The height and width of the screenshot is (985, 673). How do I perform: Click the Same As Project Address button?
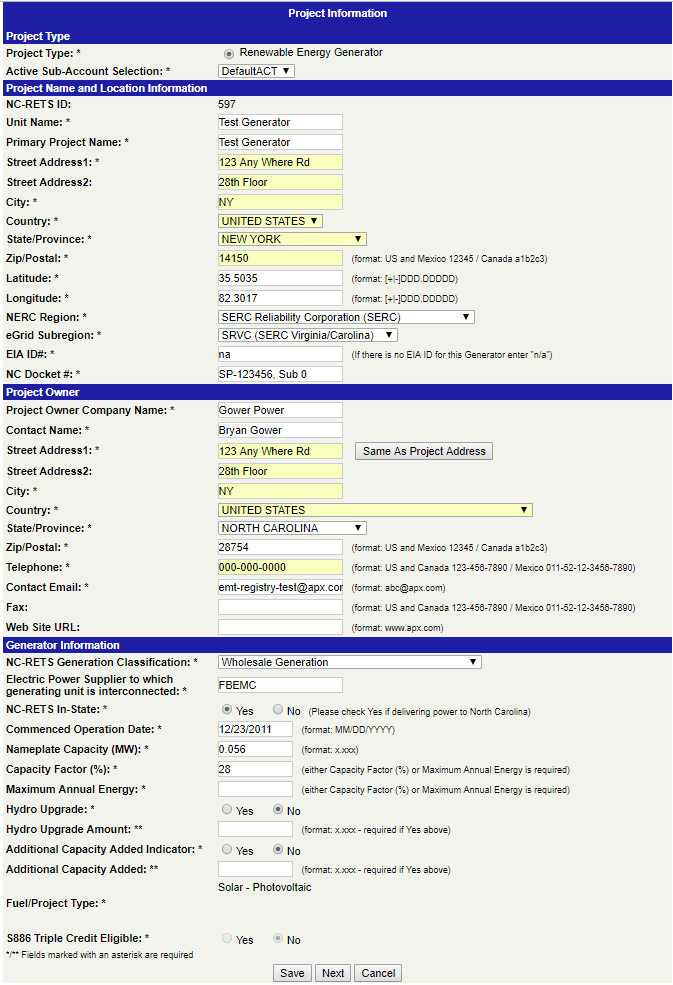click(x=424, y=451)
